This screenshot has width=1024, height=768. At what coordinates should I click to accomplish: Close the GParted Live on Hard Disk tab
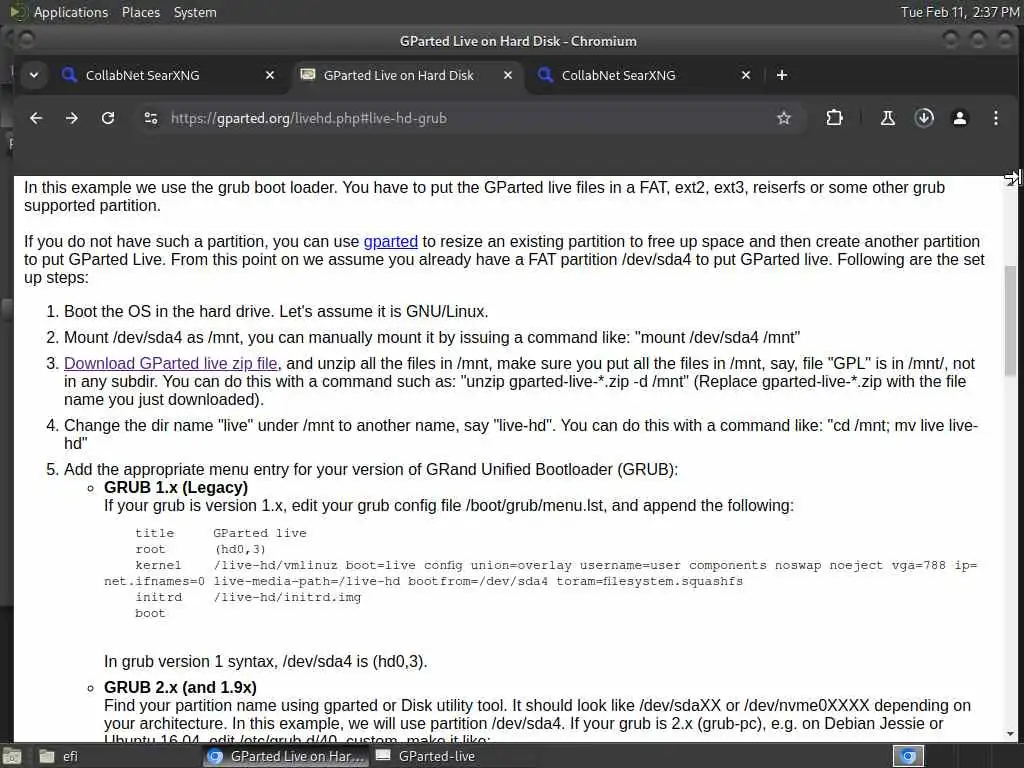pos(507,75)
